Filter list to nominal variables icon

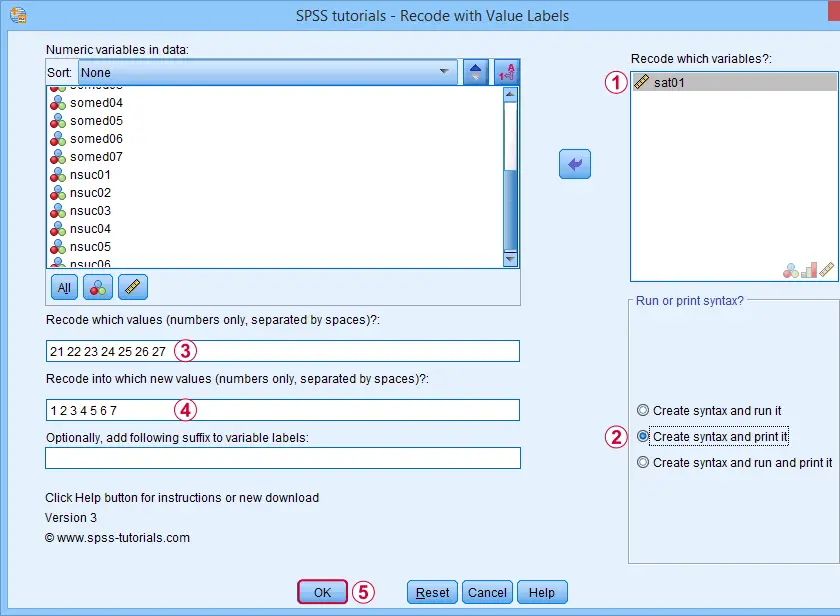tap(98, 287)
